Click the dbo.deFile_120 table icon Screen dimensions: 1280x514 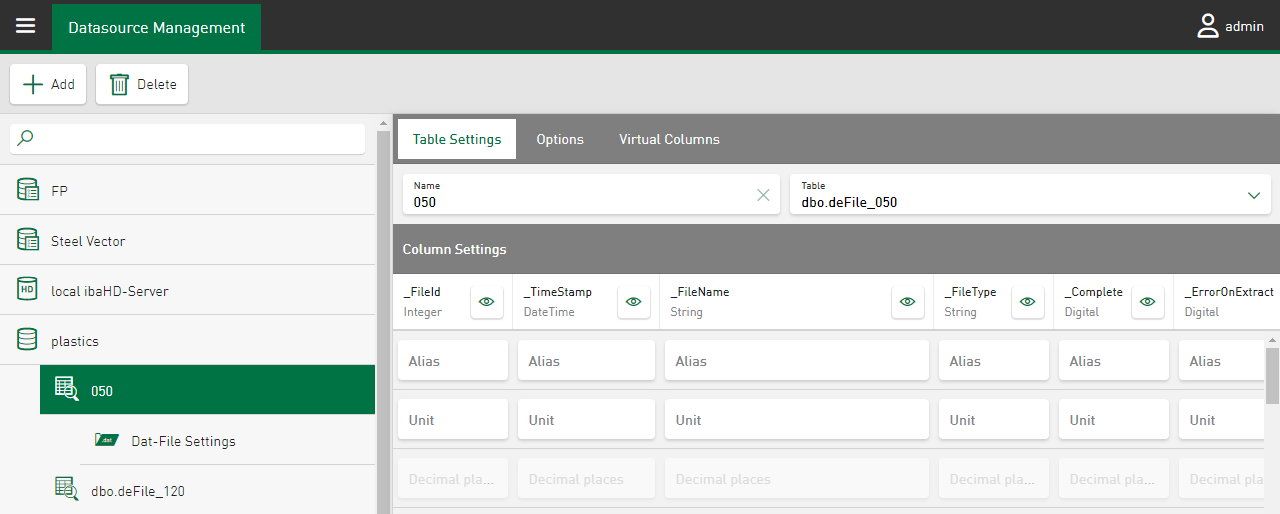pos(66,490)
